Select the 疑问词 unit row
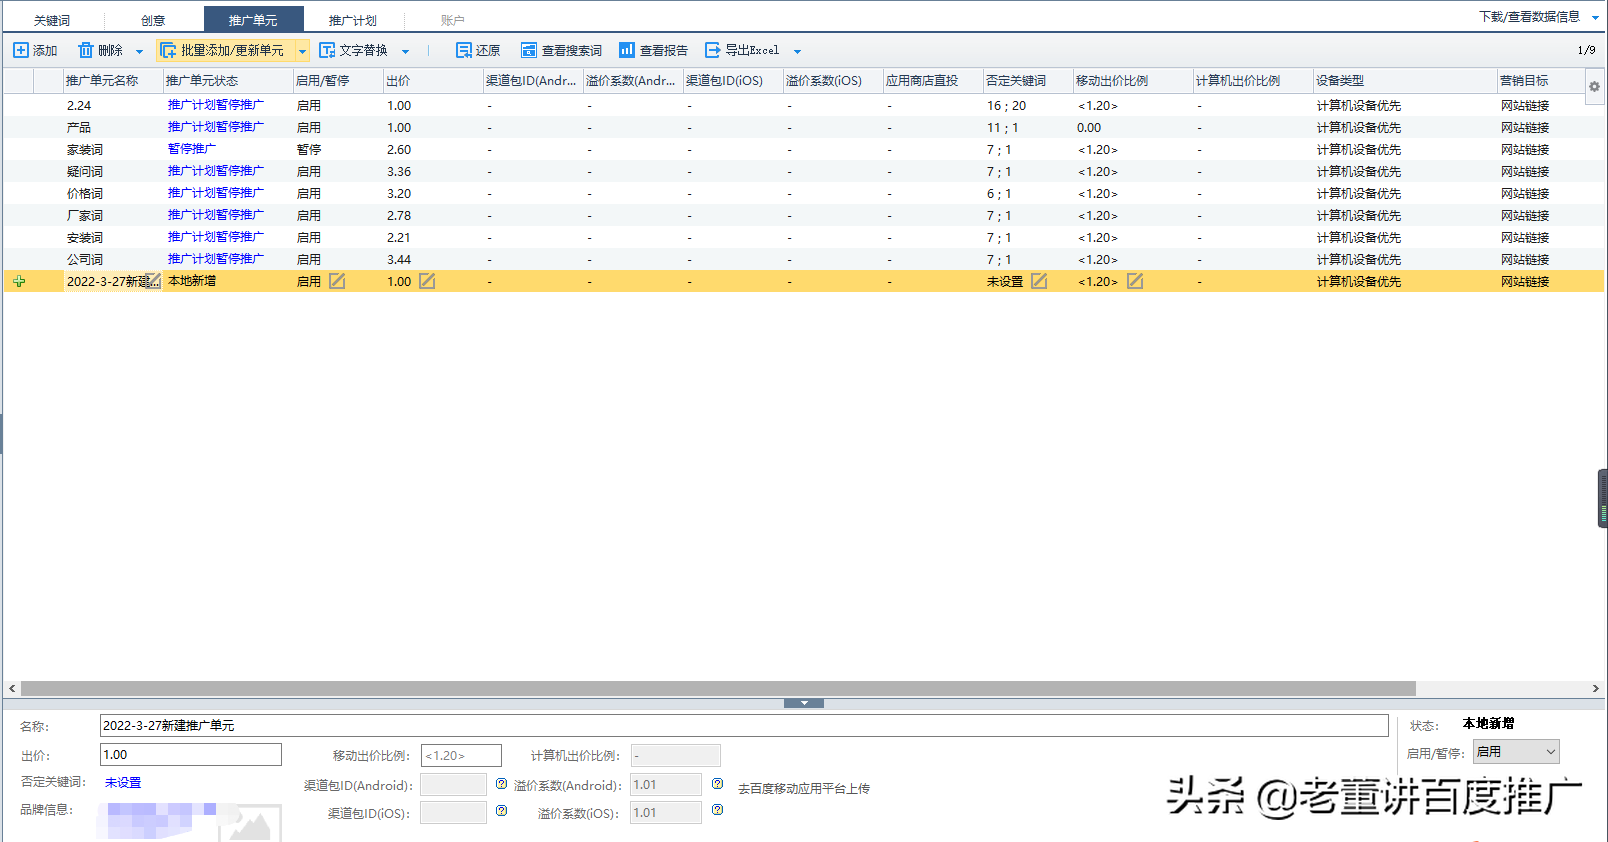Viewport: 1608px width, 842px height. [804, 171]
